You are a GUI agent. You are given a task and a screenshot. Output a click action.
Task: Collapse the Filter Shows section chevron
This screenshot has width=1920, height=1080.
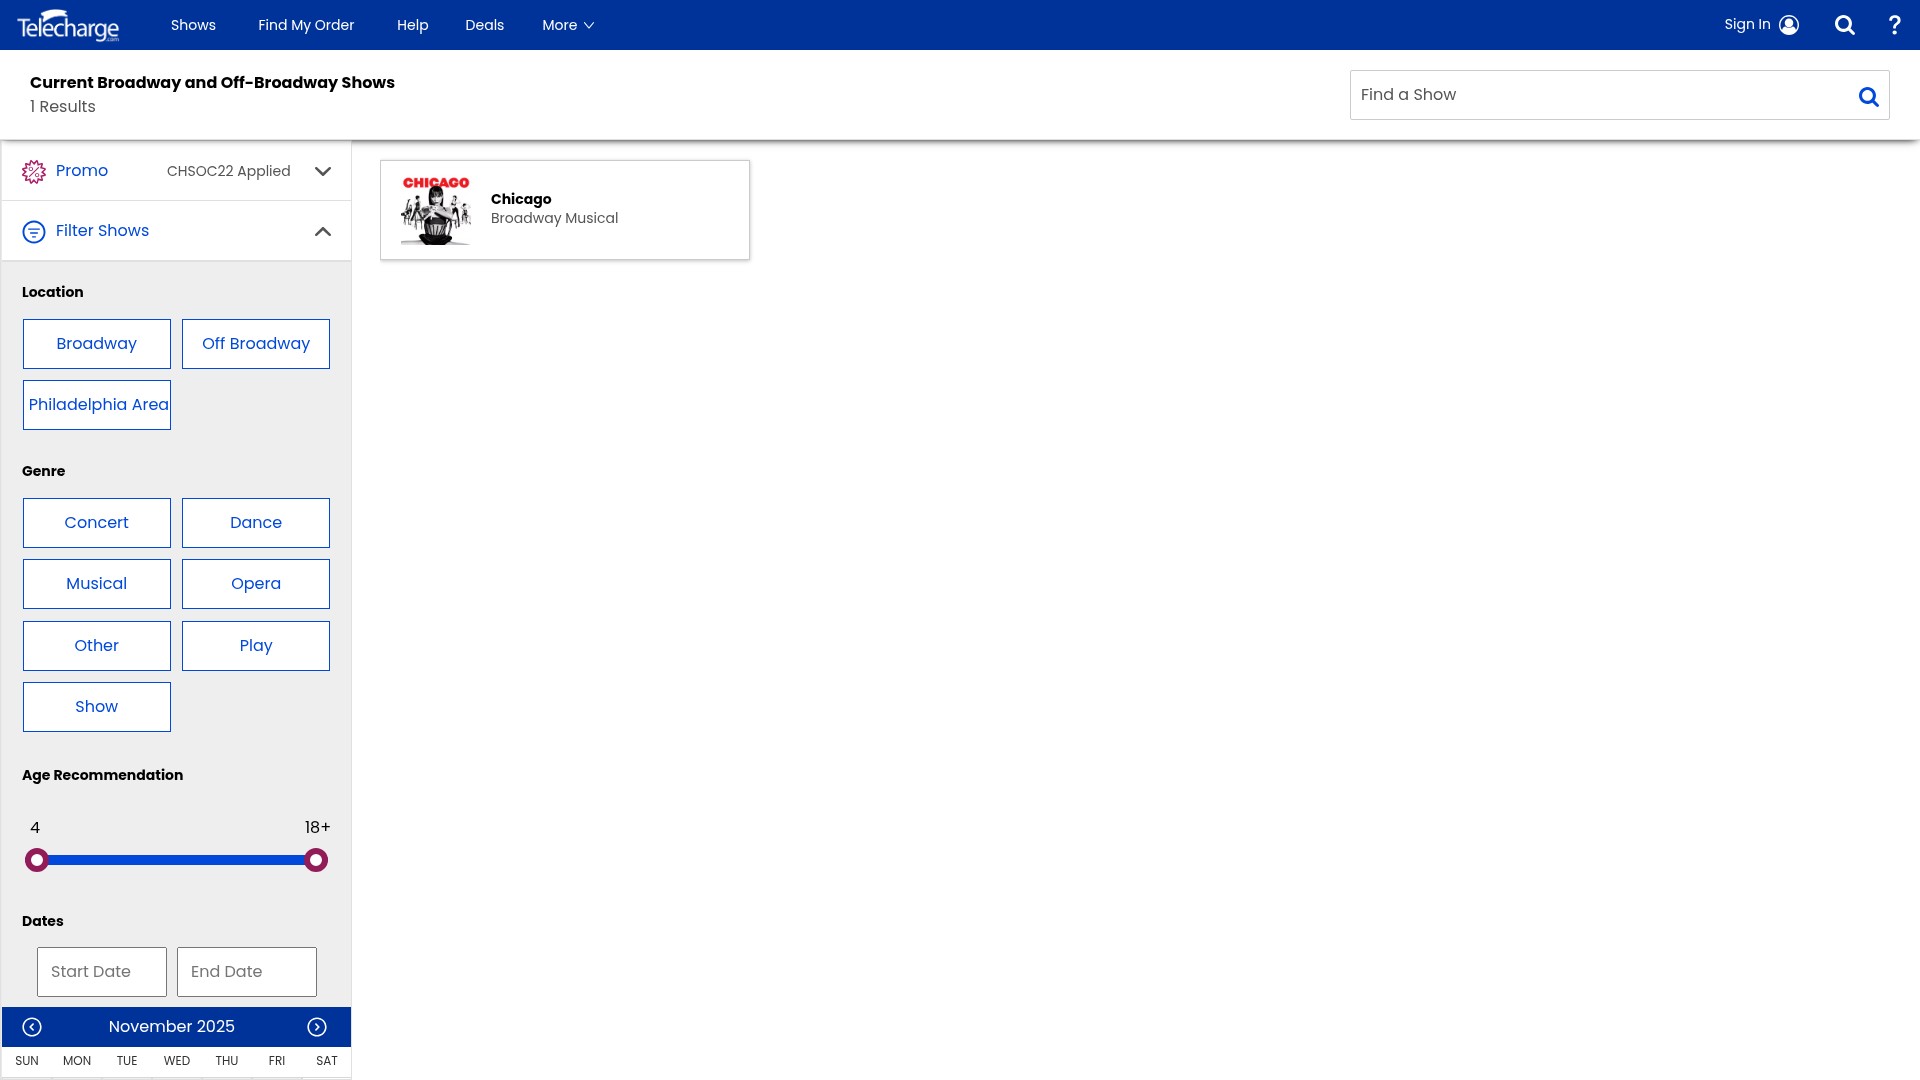click(323, 231)
